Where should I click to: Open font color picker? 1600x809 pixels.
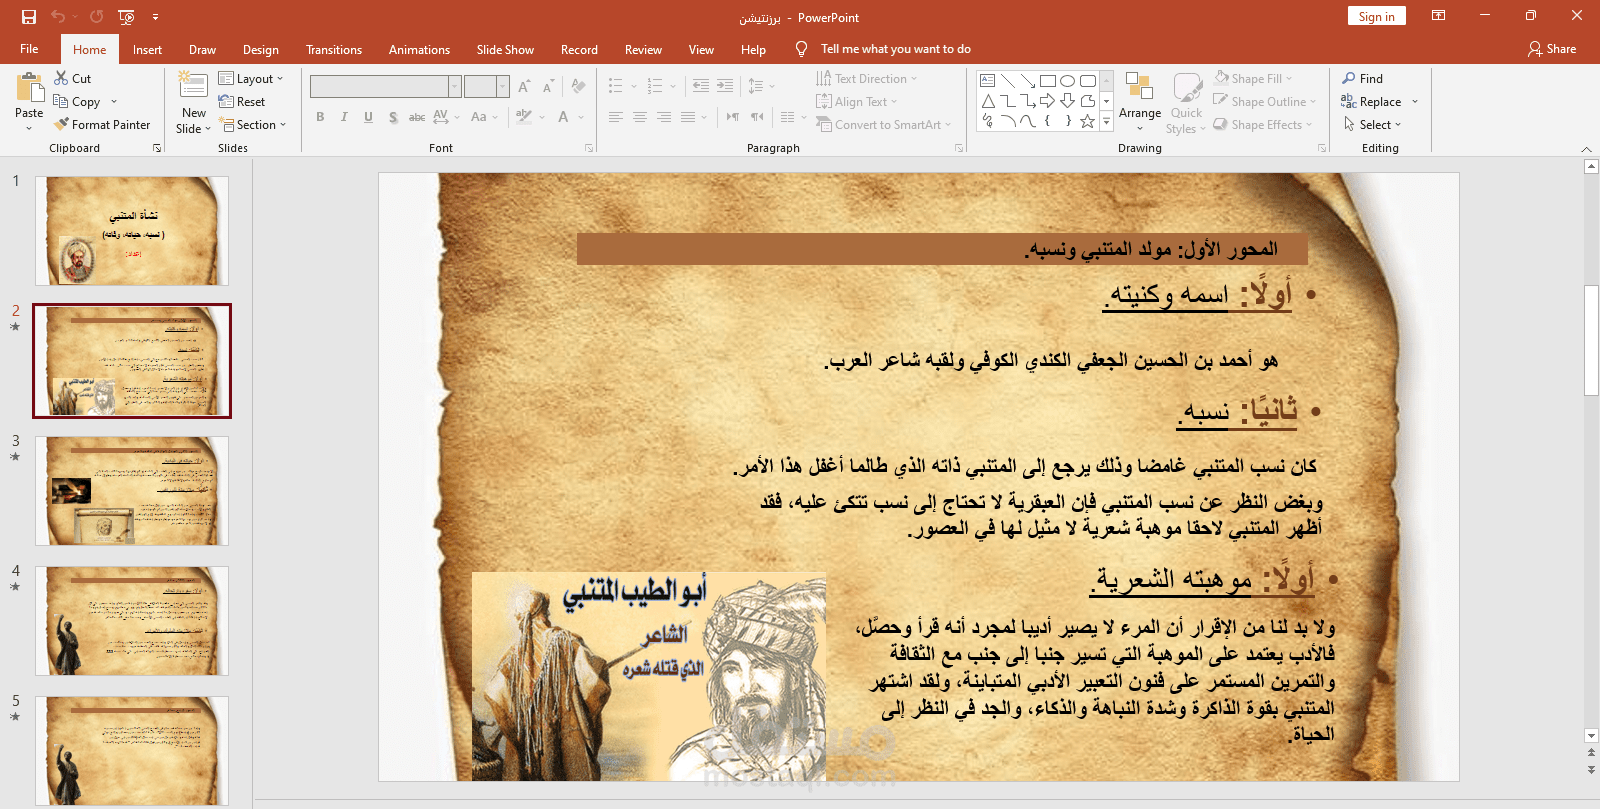point(581,117)
